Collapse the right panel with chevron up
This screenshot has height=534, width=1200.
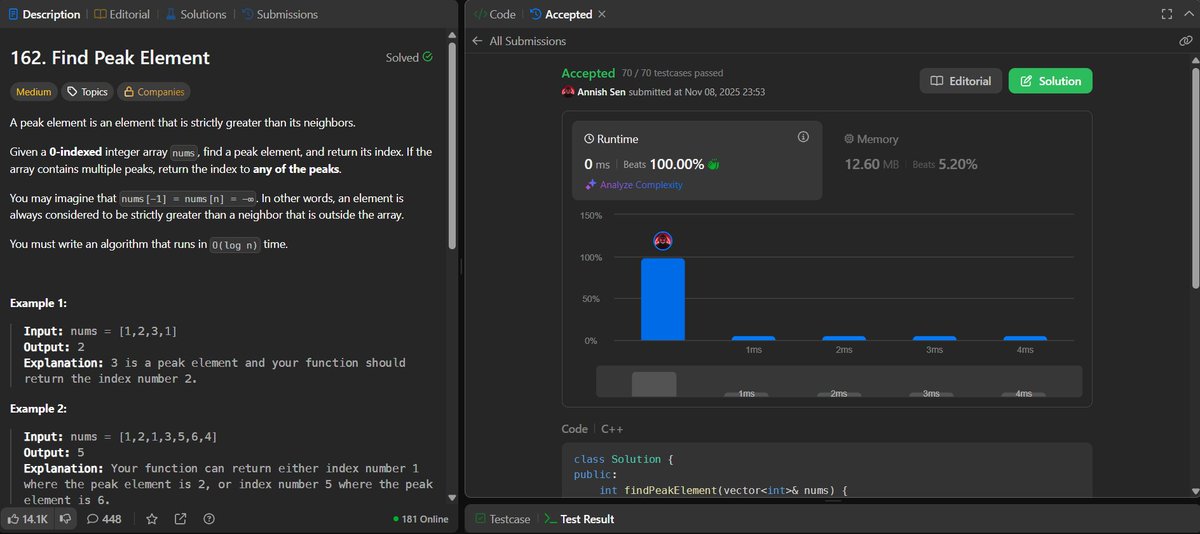(x=1187, y=14)
